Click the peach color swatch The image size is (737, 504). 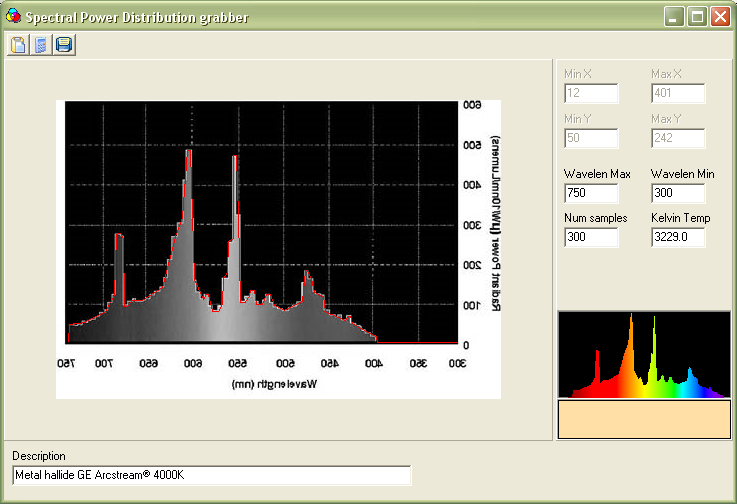point(644,419)
